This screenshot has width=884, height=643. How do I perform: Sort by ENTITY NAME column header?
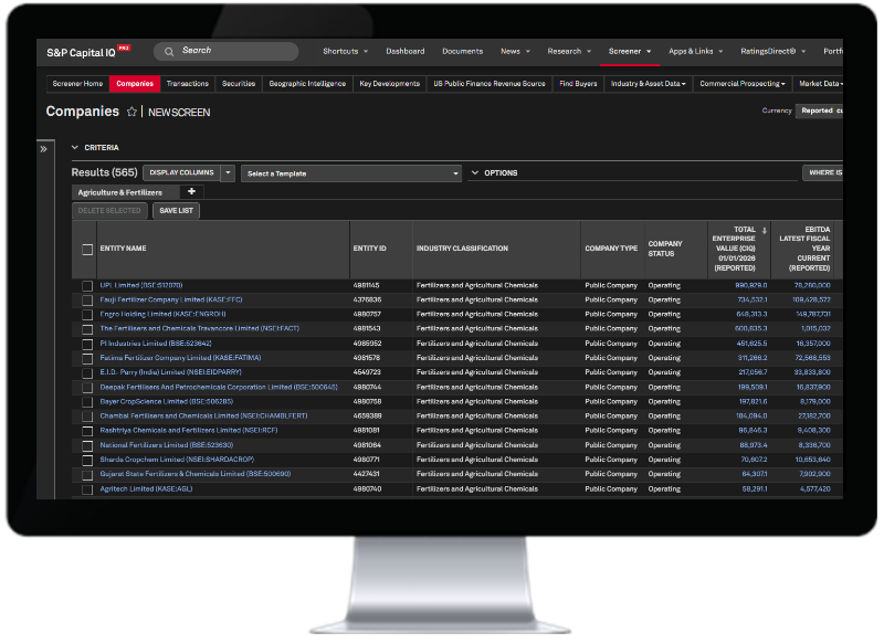(x=123, y=249)
